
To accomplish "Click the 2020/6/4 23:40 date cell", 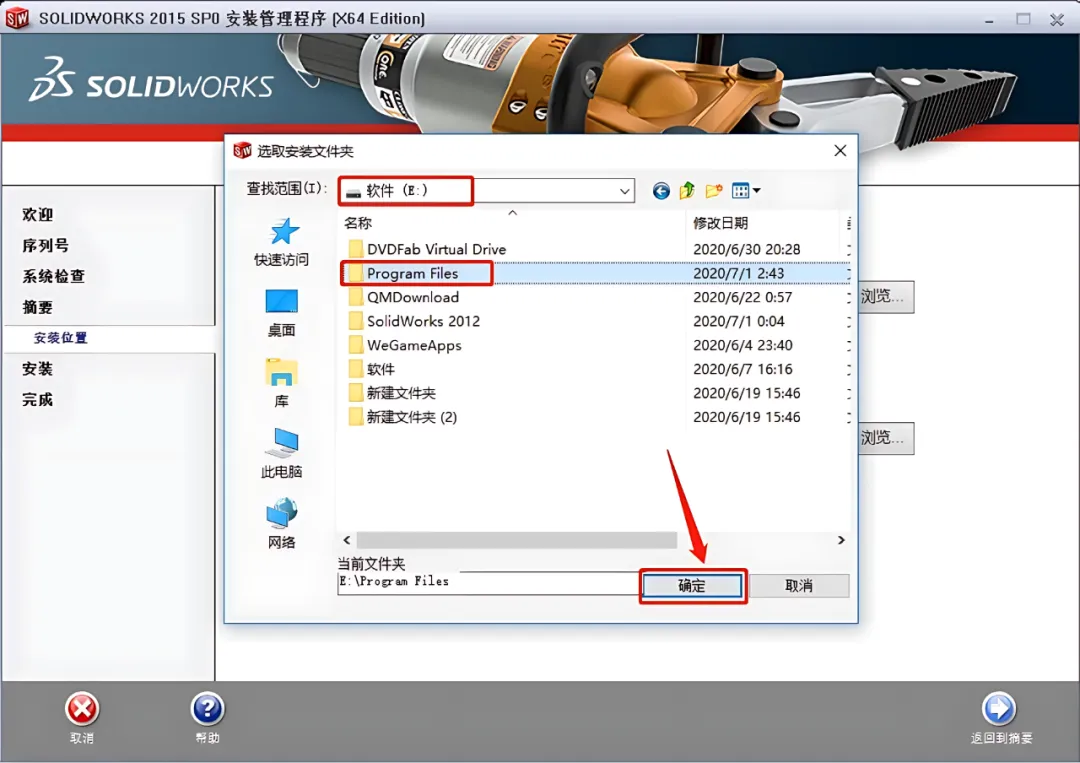I will tap(742, 346).
